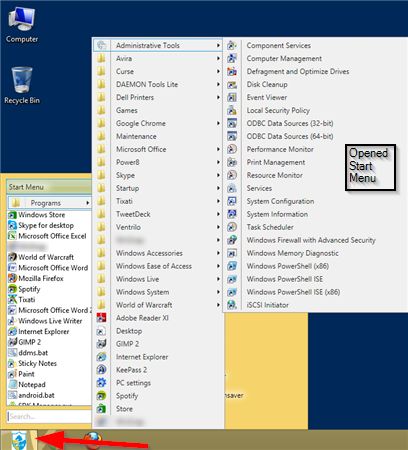Screen dimensions: 408x450
Task: Open the Local Security Policy icon
Action: pos(232,110)
